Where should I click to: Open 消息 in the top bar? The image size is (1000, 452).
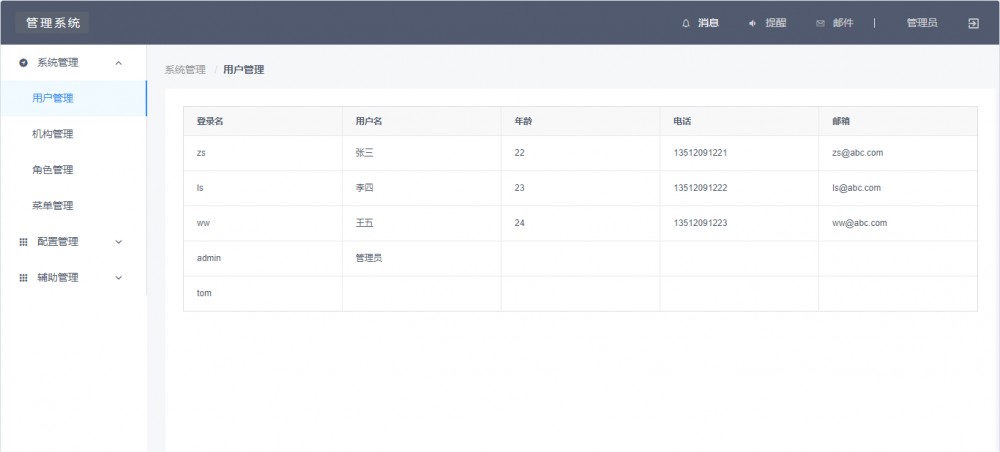click(708, 23)
